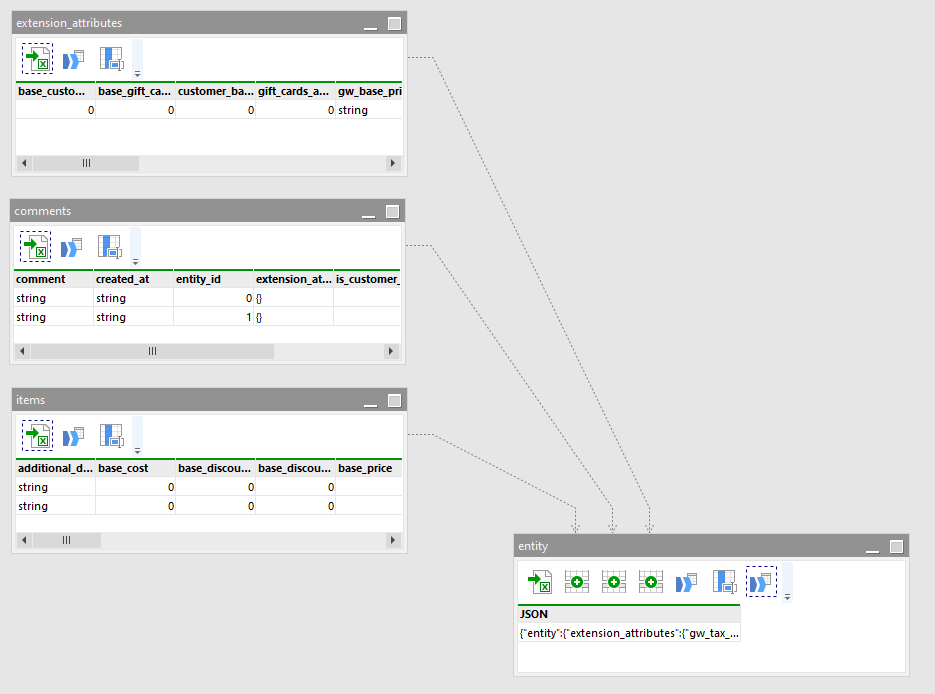Click the horizontal scrollbar thumb in comments panel
This screenshot has width=935, height=694.
coord(150,351)
